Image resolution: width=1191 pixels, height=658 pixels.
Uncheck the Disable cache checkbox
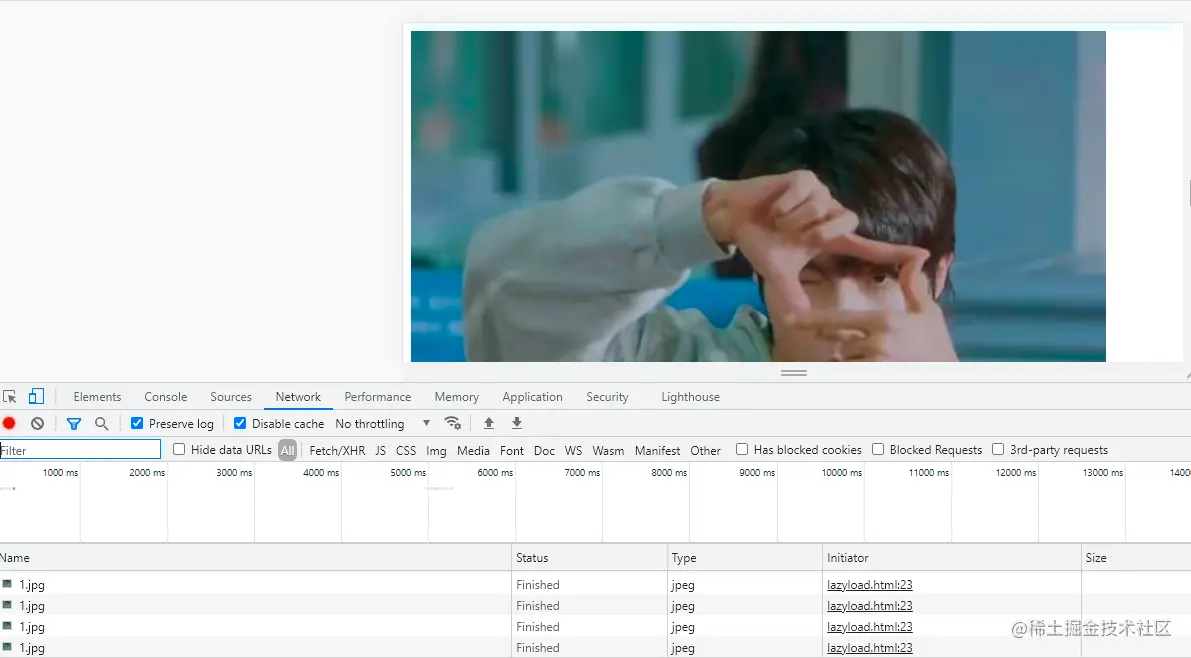pyautogui.click(x=240, y=423)
